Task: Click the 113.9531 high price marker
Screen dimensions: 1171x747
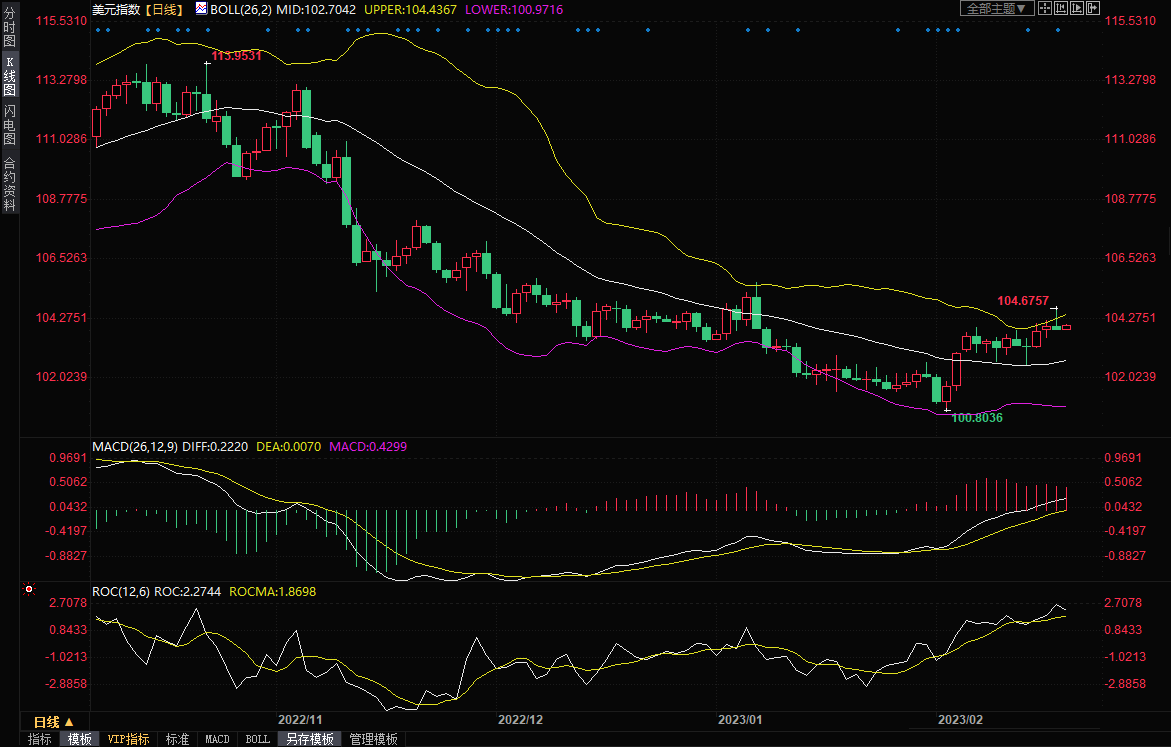Action: 236,56
